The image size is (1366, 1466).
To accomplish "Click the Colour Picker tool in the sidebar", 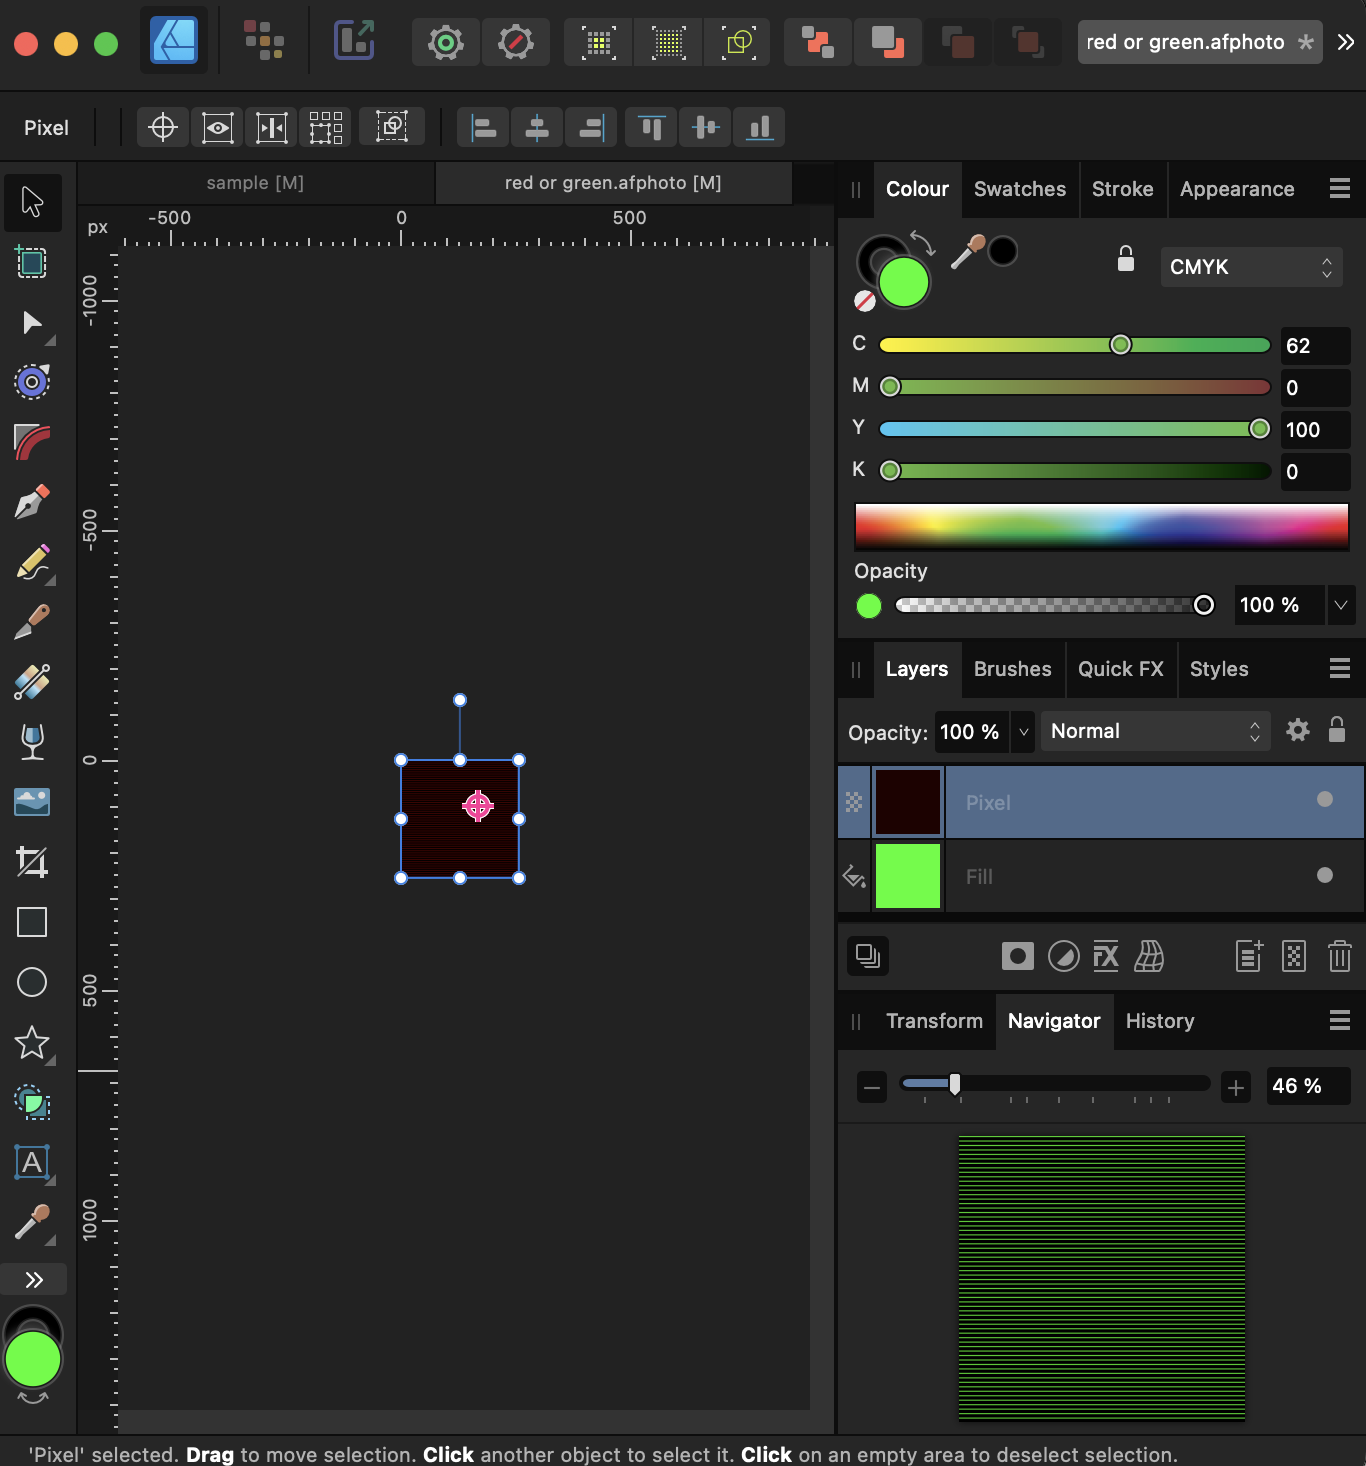I will (x=31, y=1221).
